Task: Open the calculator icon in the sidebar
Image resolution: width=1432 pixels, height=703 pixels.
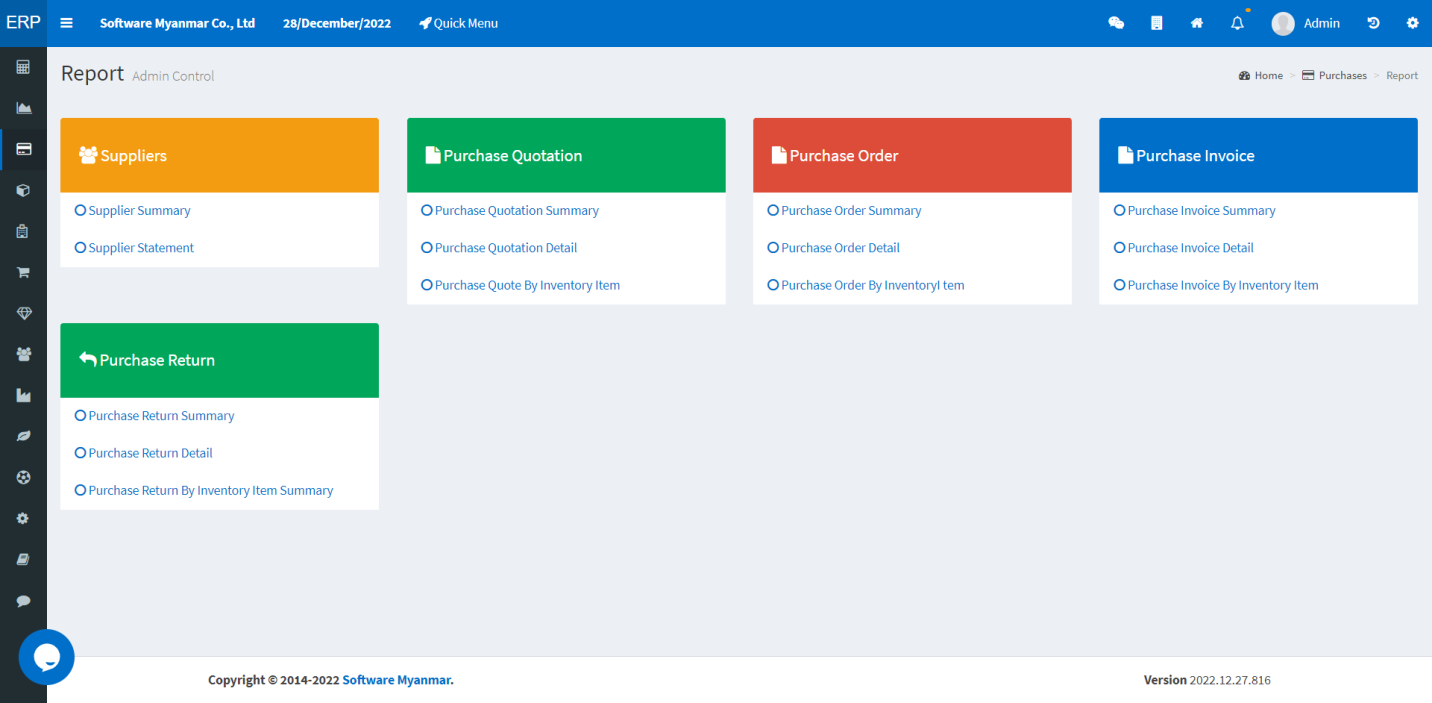Action: tap(23, 67)
